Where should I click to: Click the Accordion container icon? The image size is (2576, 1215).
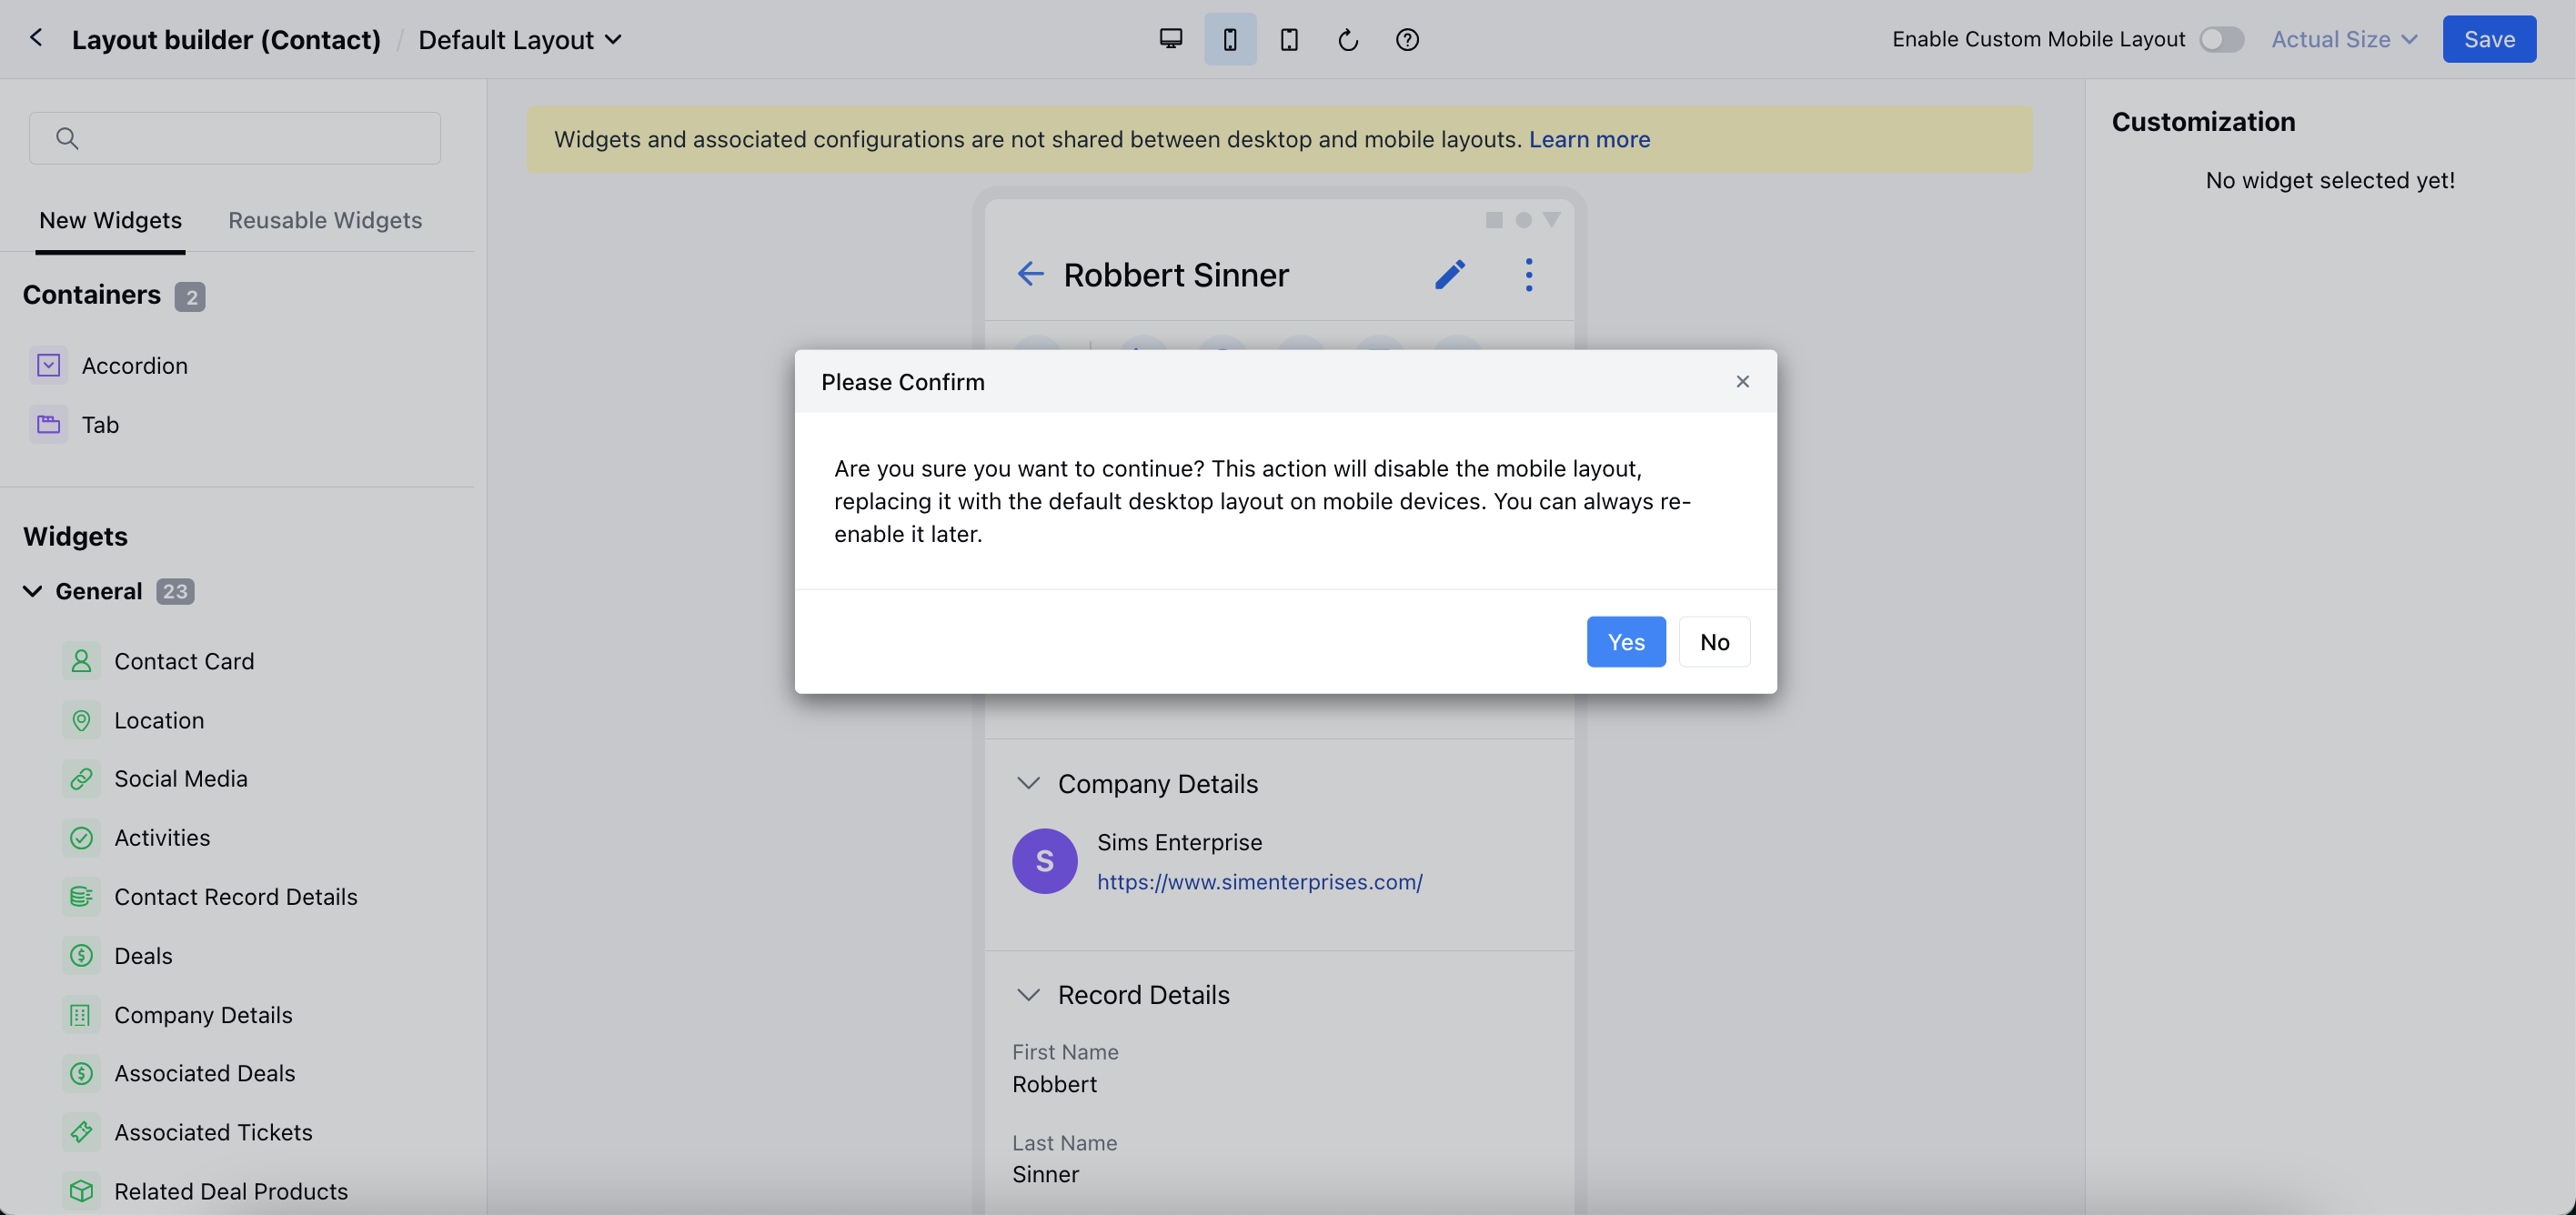[x=49, y=365]
